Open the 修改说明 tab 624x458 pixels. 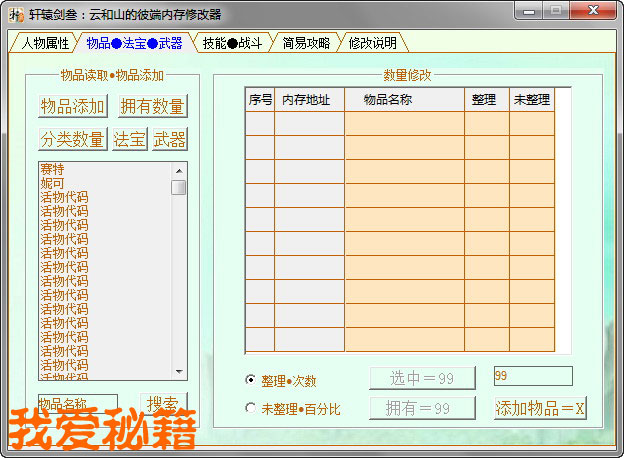coord(373,43)
